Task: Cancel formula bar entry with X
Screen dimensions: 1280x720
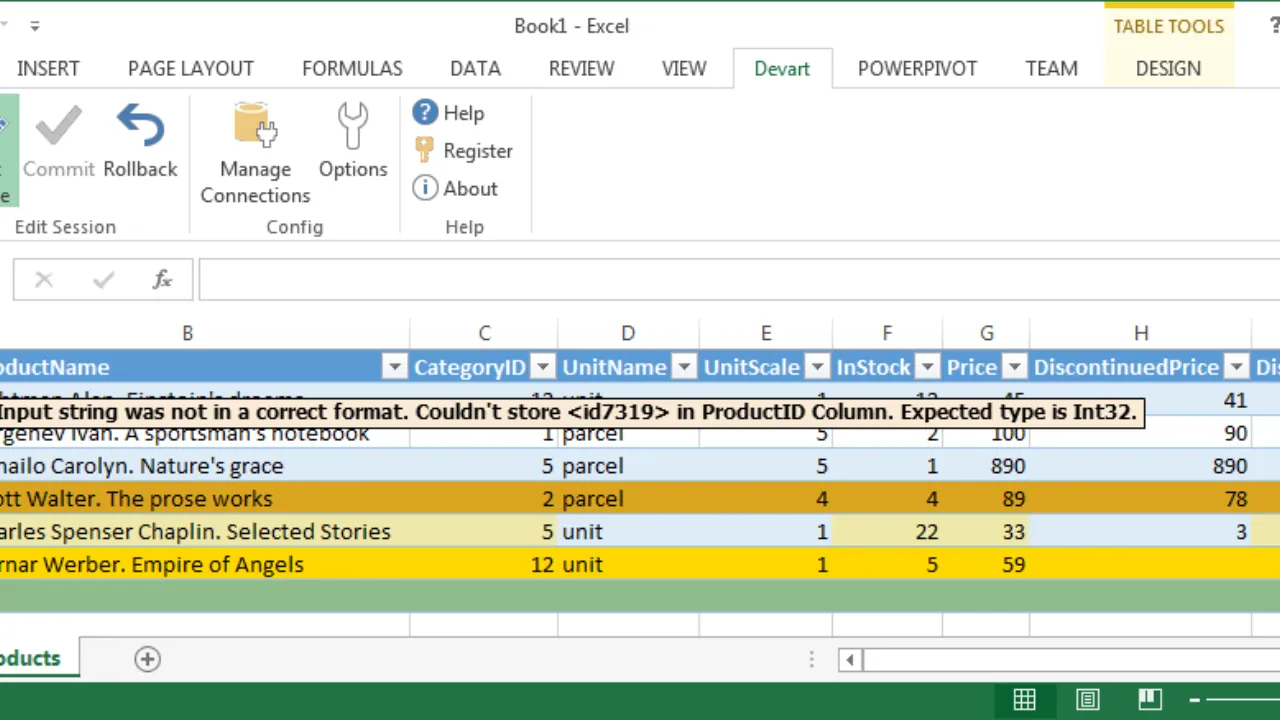Action: pos(44,280)
